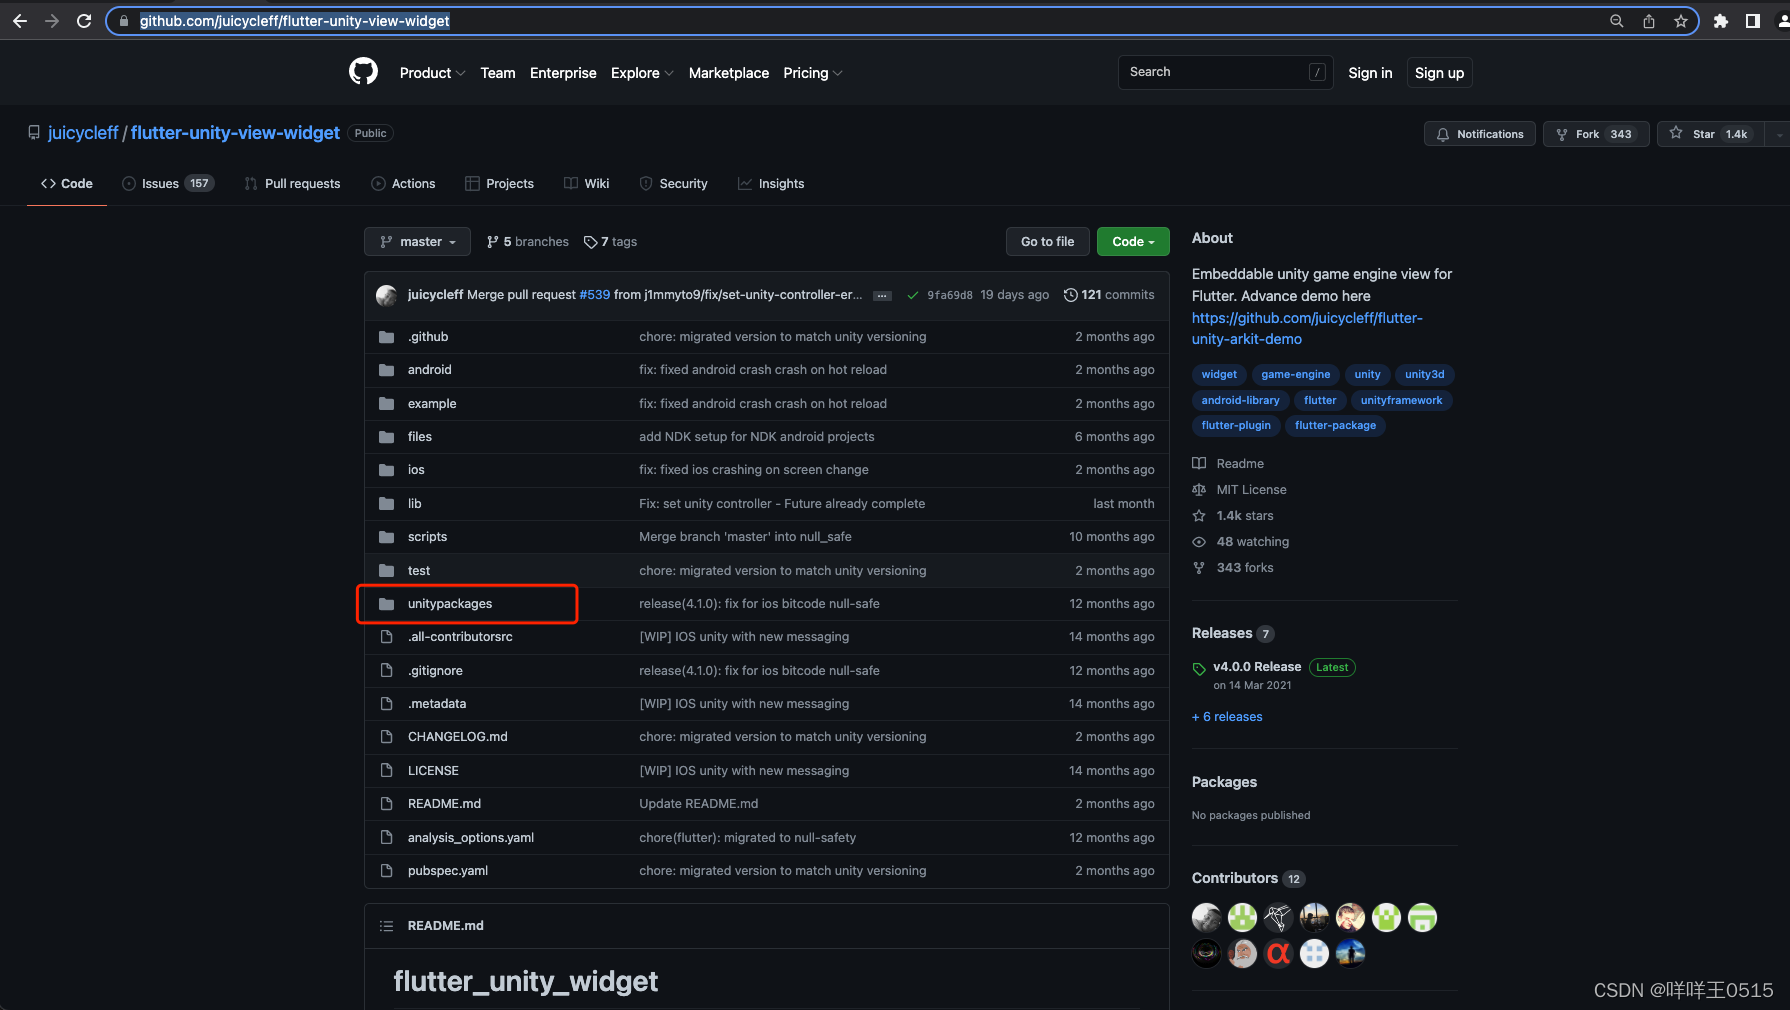Open the 121 commits history

[1109, 295]
